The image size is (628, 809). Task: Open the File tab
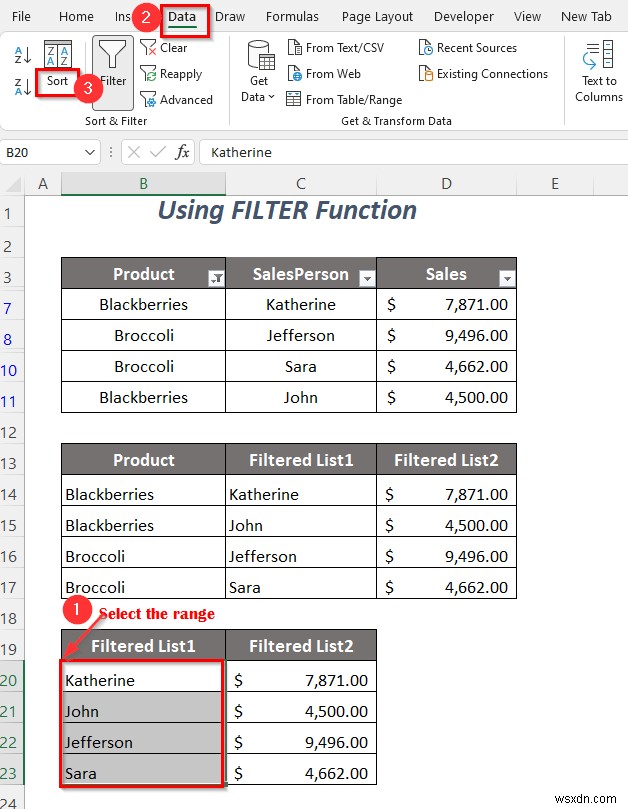click(x=21, y=17)
